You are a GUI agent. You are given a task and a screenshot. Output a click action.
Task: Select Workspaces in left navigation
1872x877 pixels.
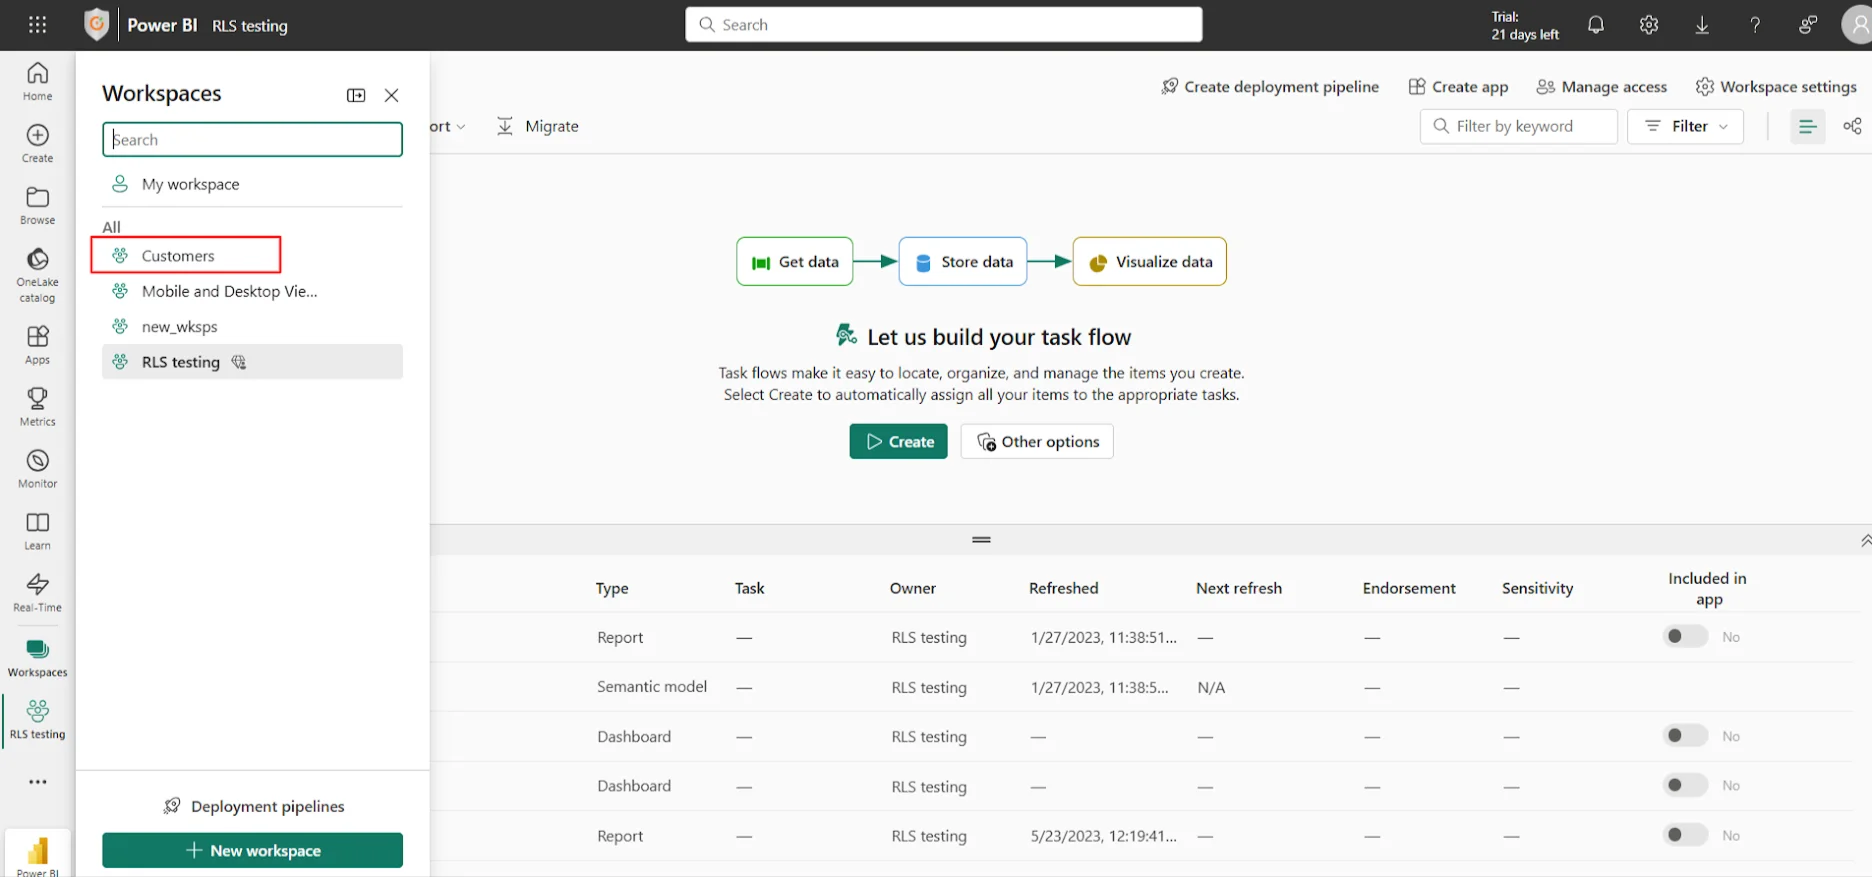(x=37, y=658)
